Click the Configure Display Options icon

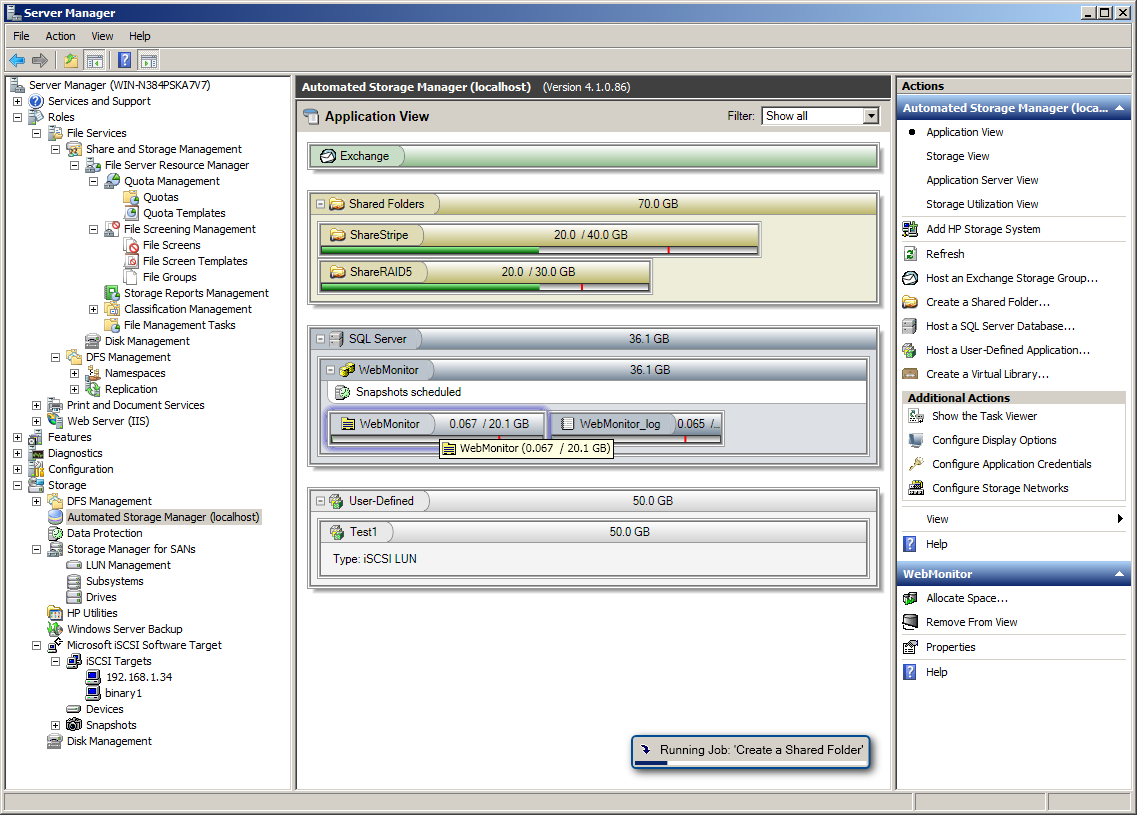click(917, 440)
